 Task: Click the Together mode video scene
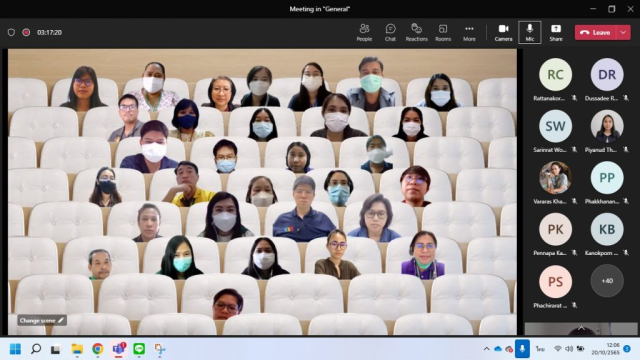[x=262, y=192]
